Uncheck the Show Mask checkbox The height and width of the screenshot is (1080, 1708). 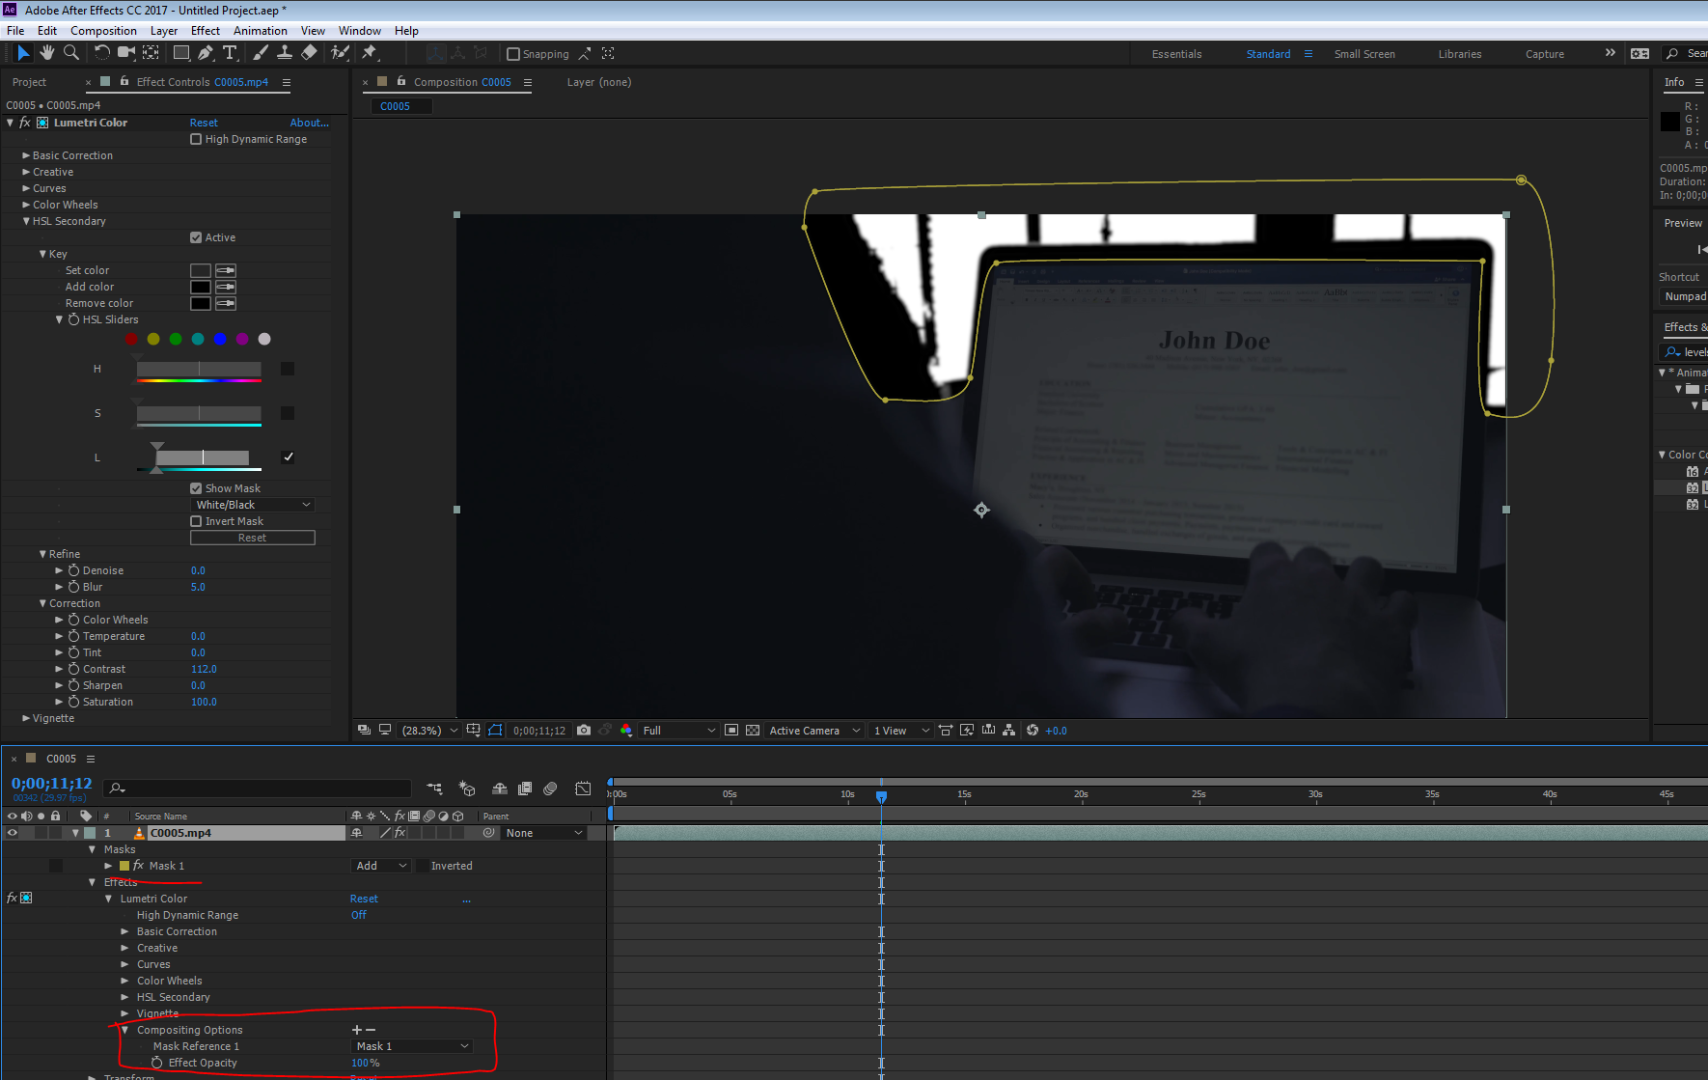click(196, 489)
